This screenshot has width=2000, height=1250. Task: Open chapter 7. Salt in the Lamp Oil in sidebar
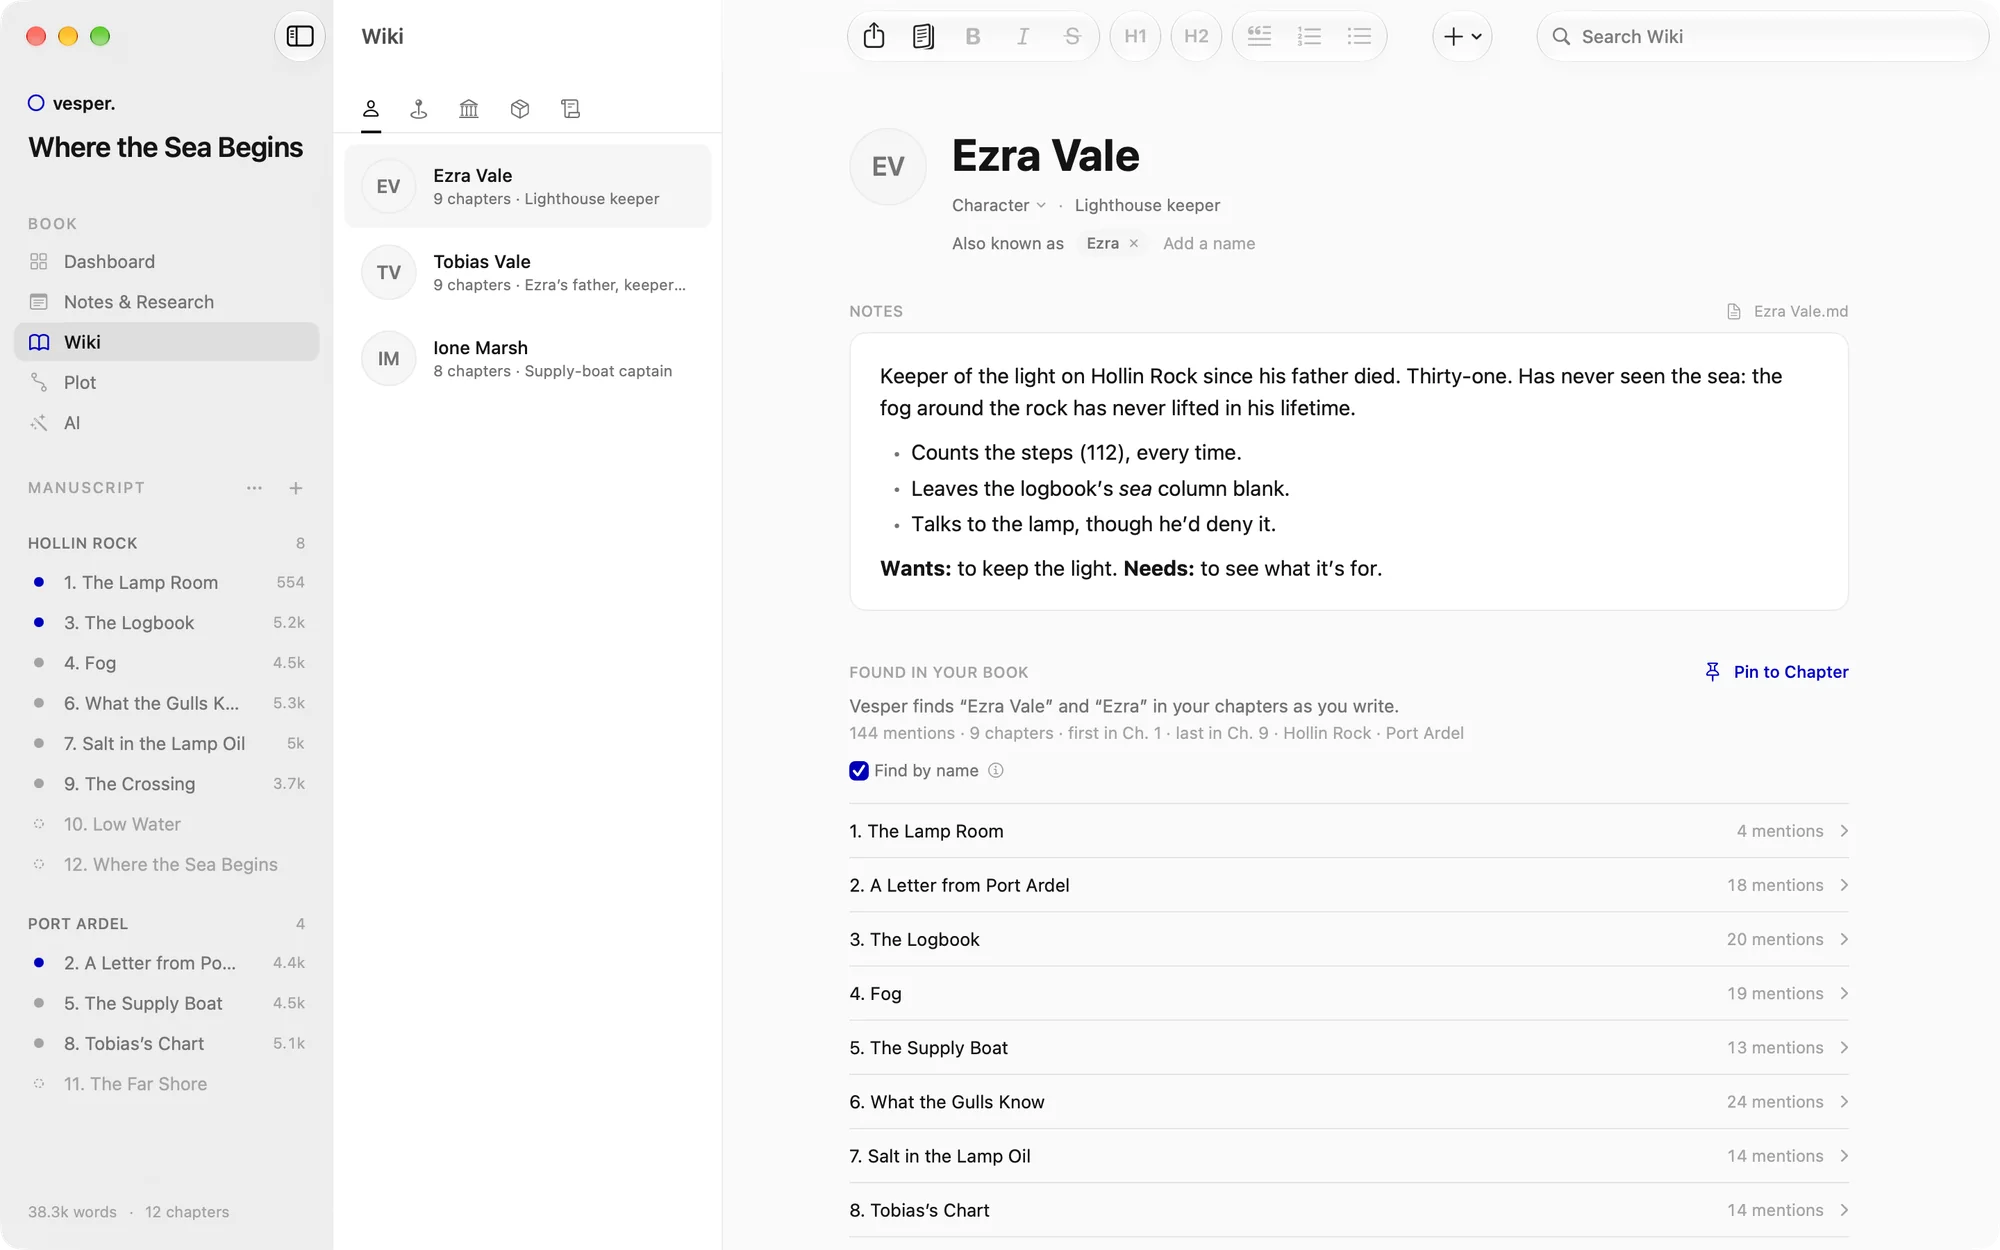click(167, 743)
